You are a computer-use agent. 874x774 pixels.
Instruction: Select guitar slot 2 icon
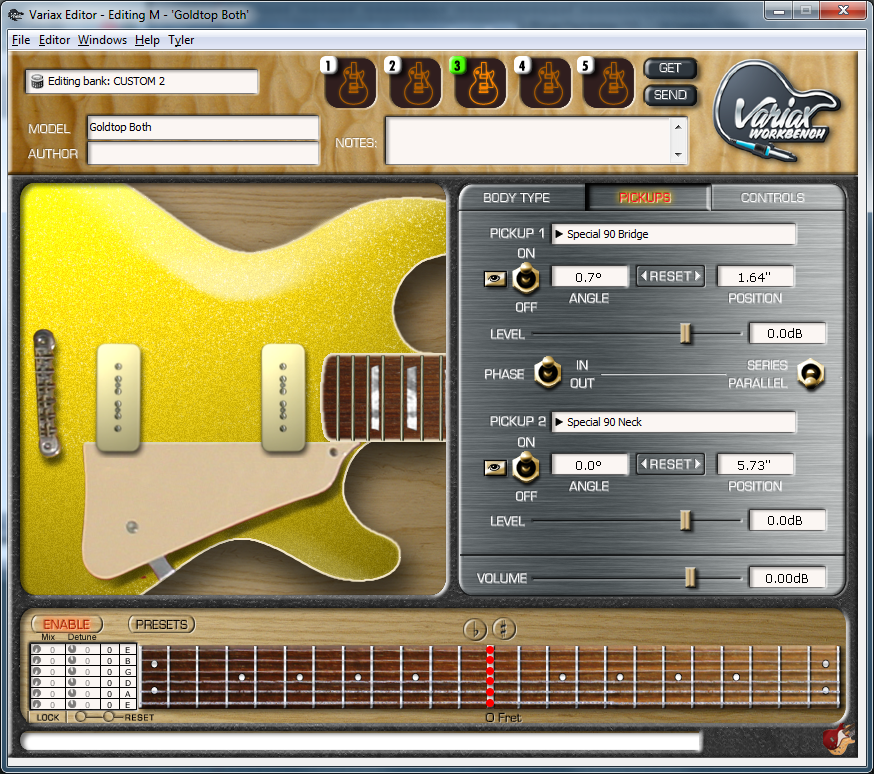tap(415, 83)
